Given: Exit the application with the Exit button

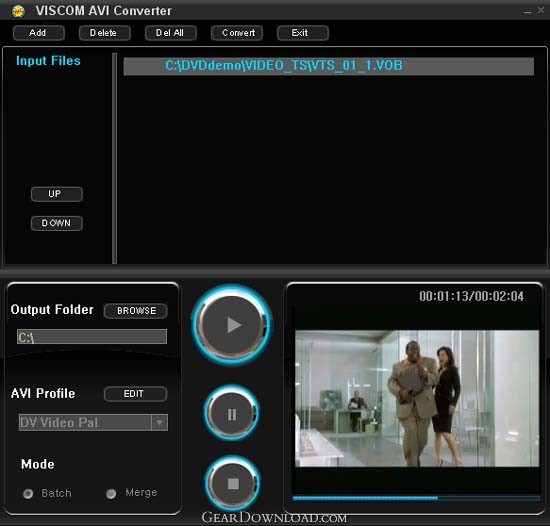Looking at the screenshot, I should click(x=303, y=33).
